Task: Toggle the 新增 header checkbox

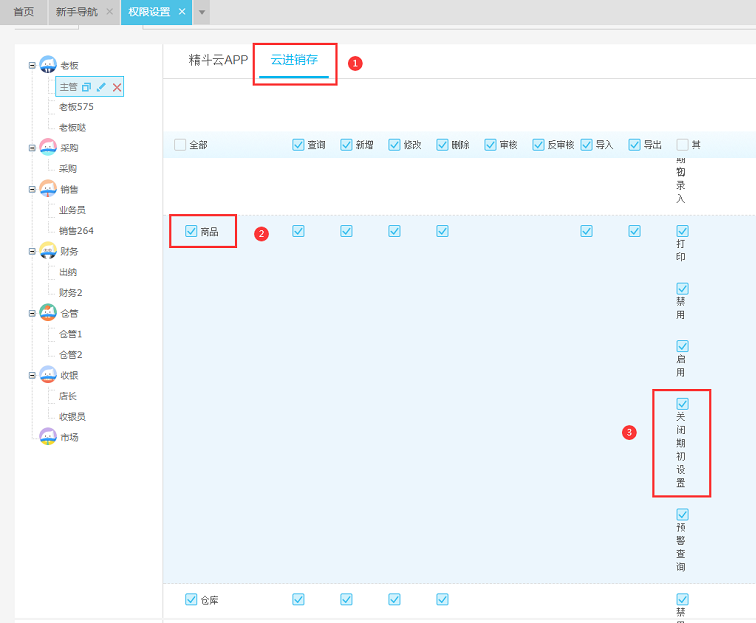Action: [346, 145]
